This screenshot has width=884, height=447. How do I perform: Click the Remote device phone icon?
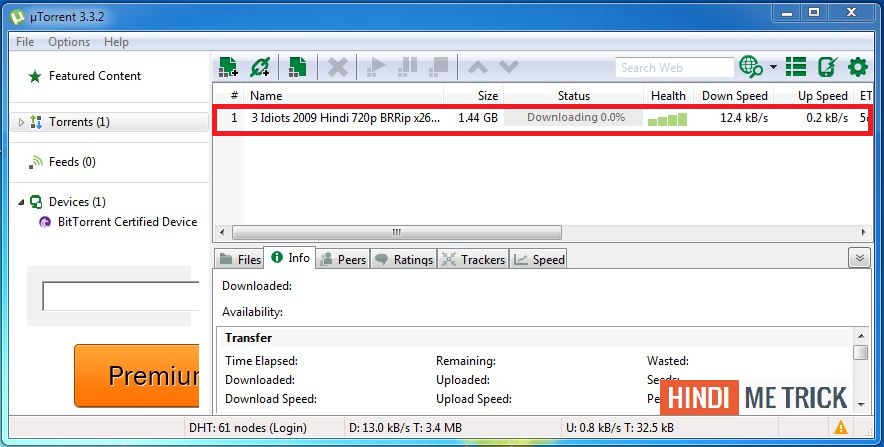pyautogui.click(x=827, y=67)
